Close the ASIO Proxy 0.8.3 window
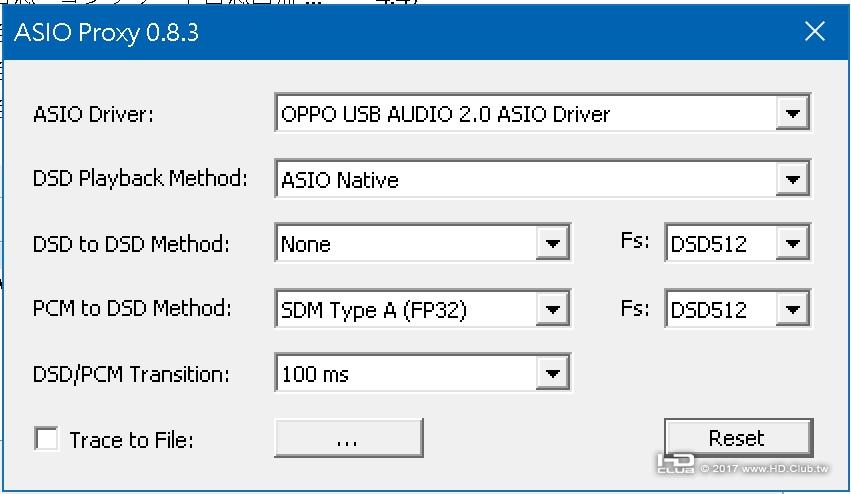Image resolution: width=851 pixels, height=494 pixels. pyautogui.click(x=815, y=31)
